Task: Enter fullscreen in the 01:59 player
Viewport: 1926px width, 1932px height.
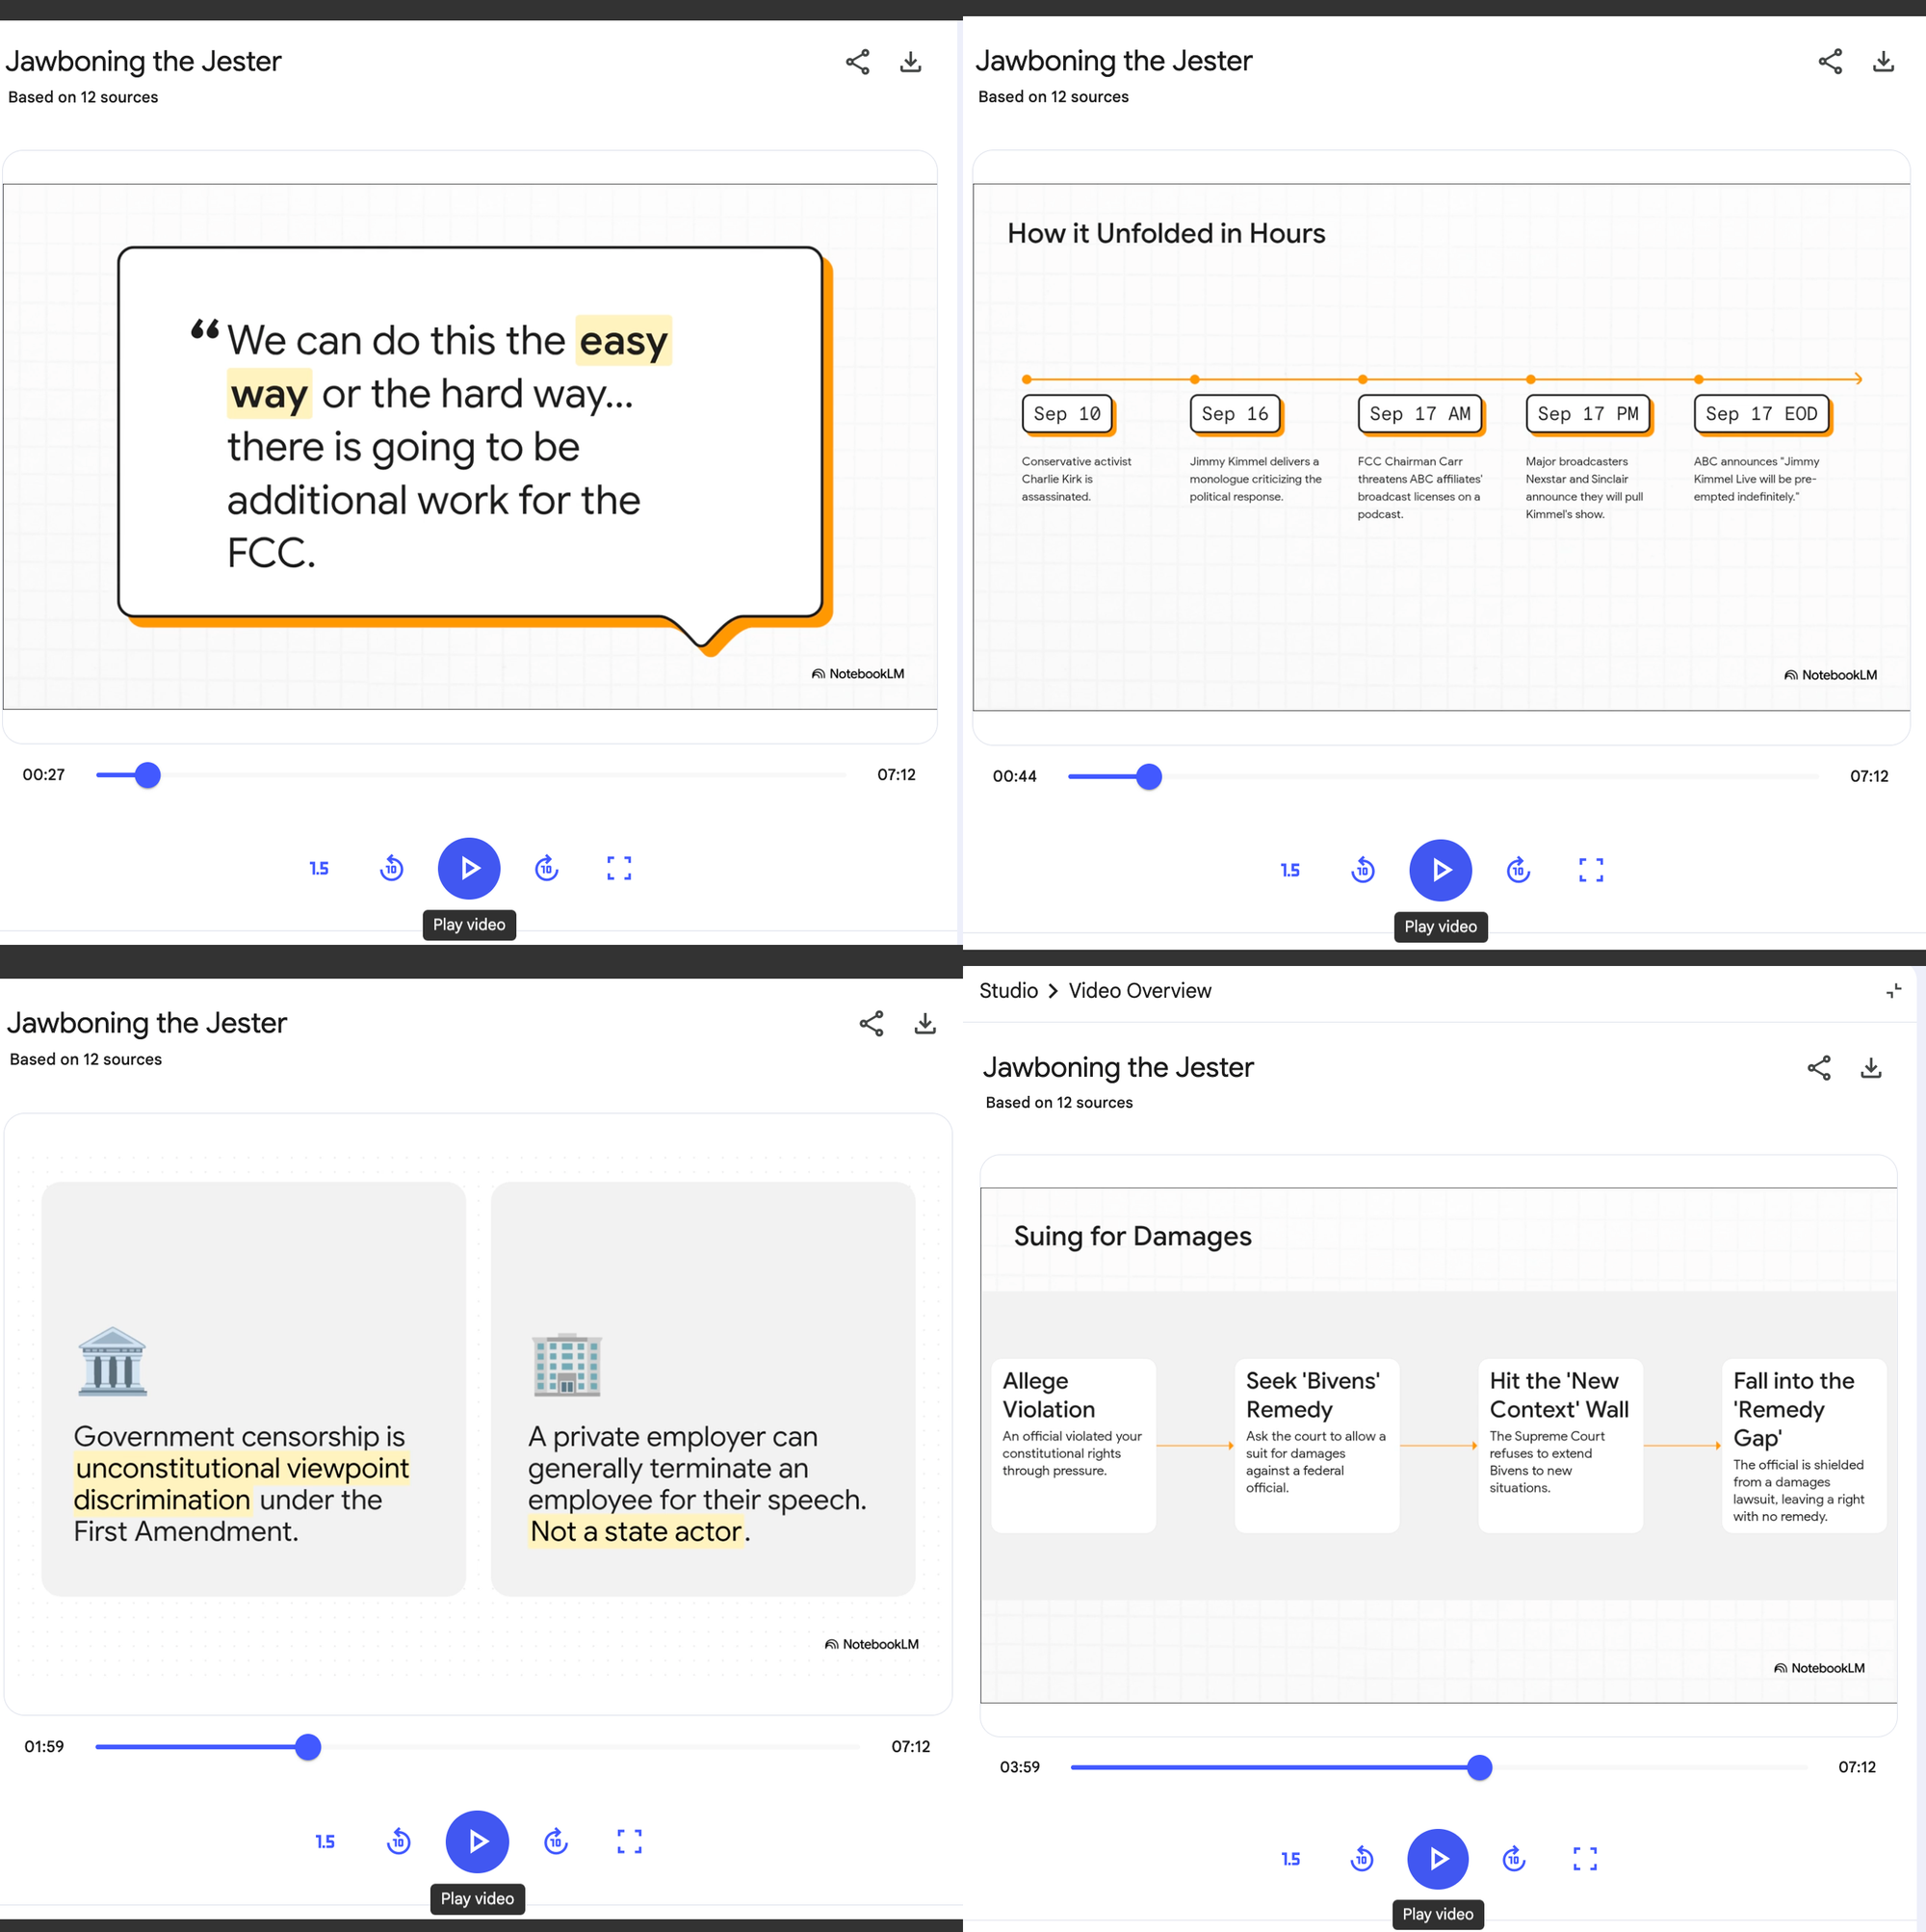Action: tap(629, 1841)
